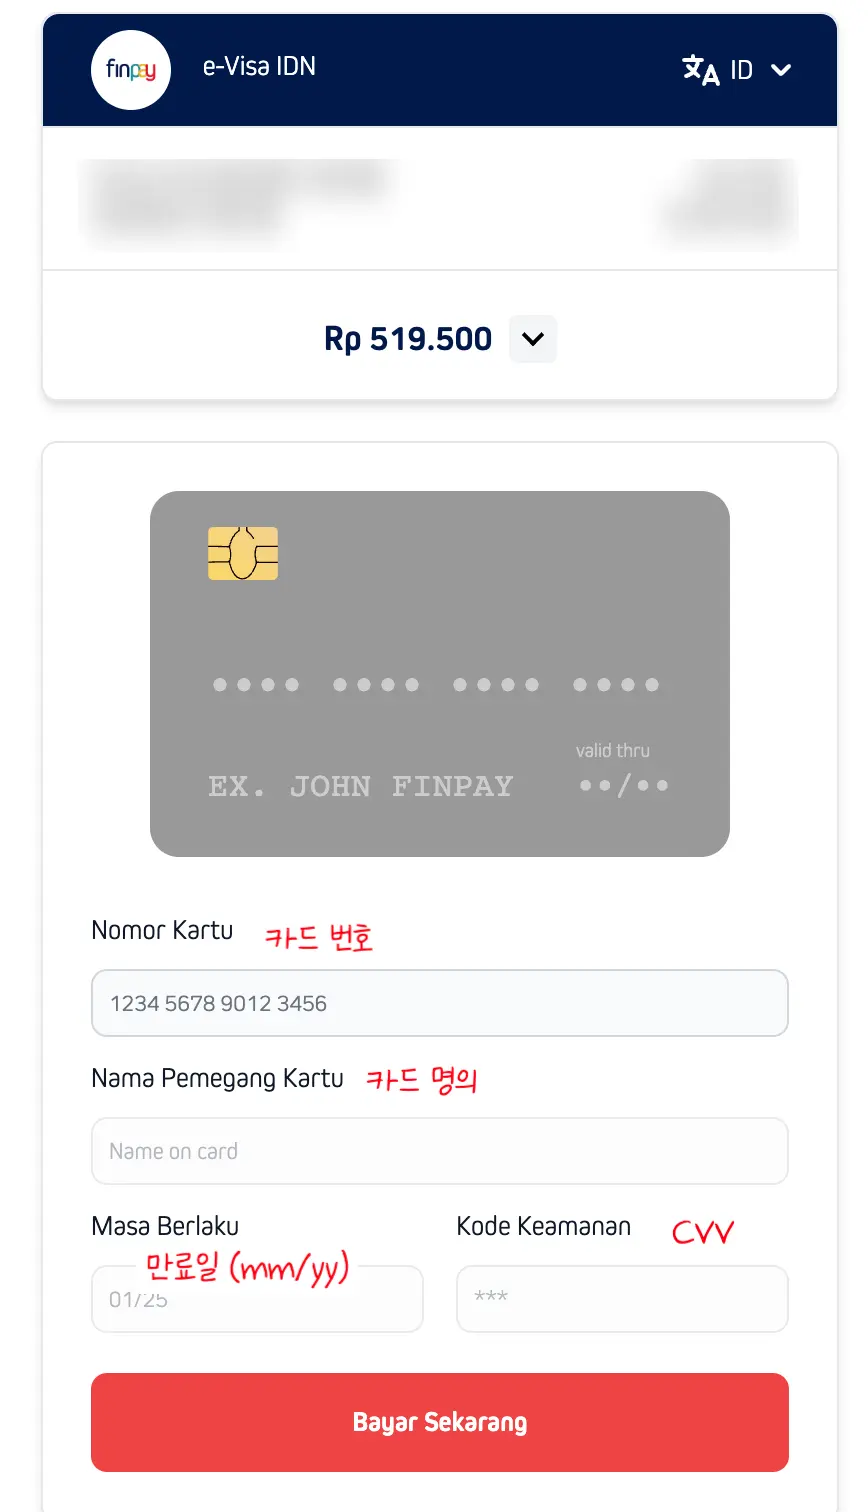This screenshot has width=868, height=1512.
Task: Click the Rp 519.500 amount text
Action: pos(408,339)
